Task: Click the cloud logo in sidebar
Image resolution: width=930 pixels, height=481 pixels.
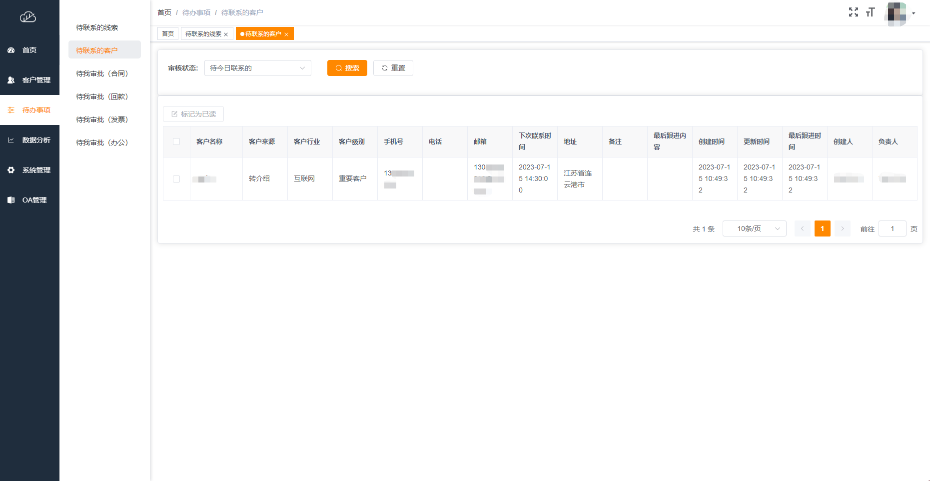Action: 28,17
